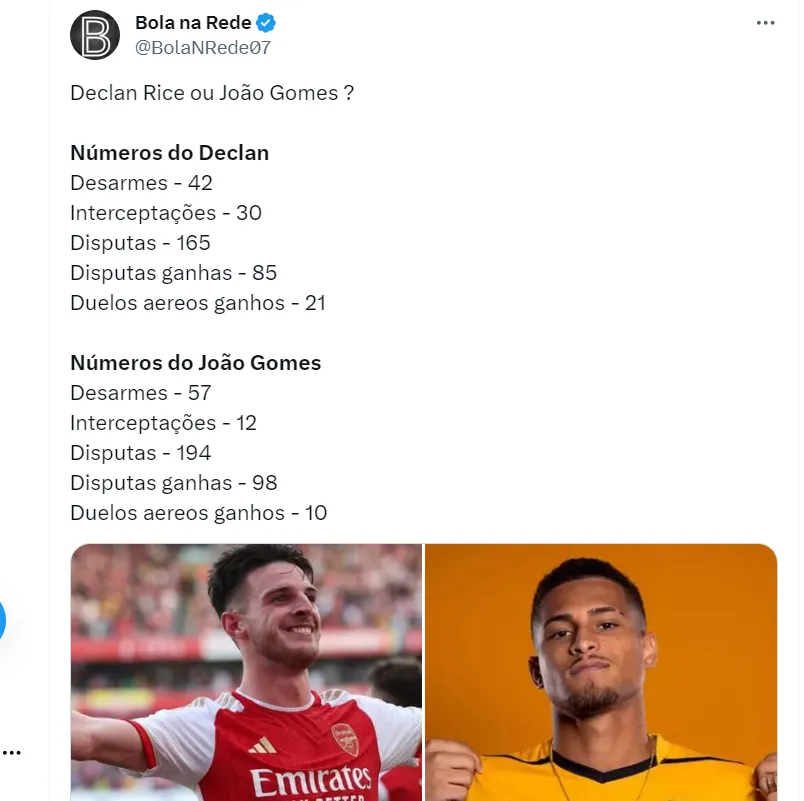Click the Adidas logo on the Arsenal shirt
The width and height of the screenshot is (804, 801).
(x=262, y=744)
